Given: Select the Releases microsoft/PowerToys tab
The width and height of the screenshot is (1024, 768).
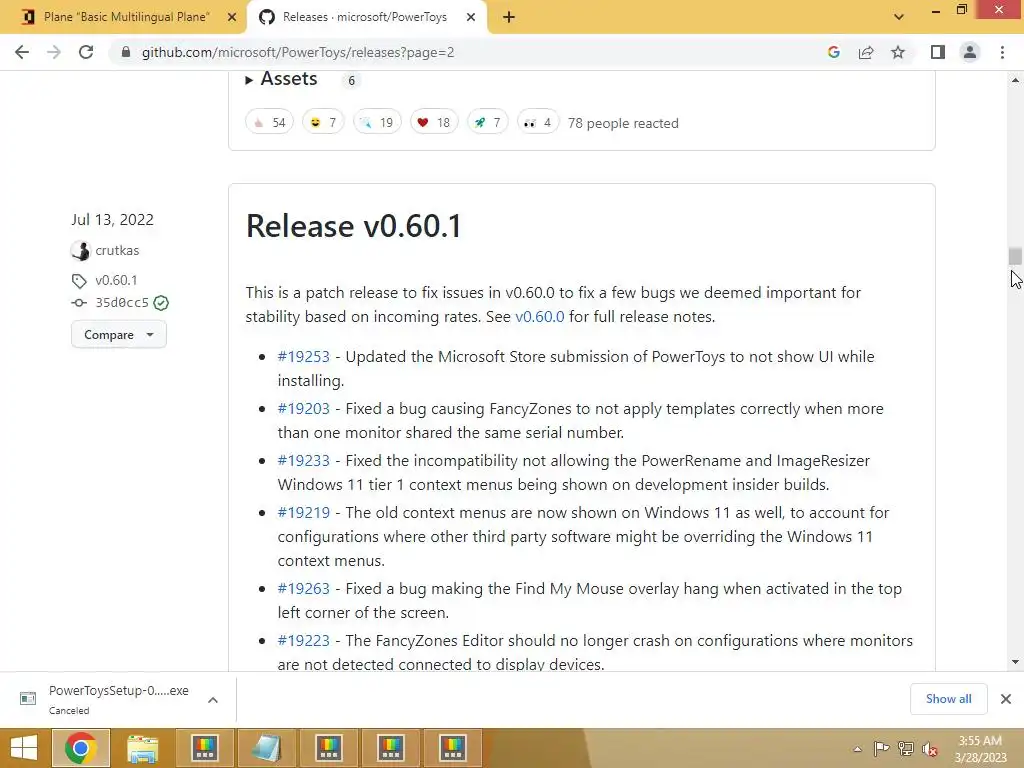Looking at the screenshot, I should click(x=364, y=17).
